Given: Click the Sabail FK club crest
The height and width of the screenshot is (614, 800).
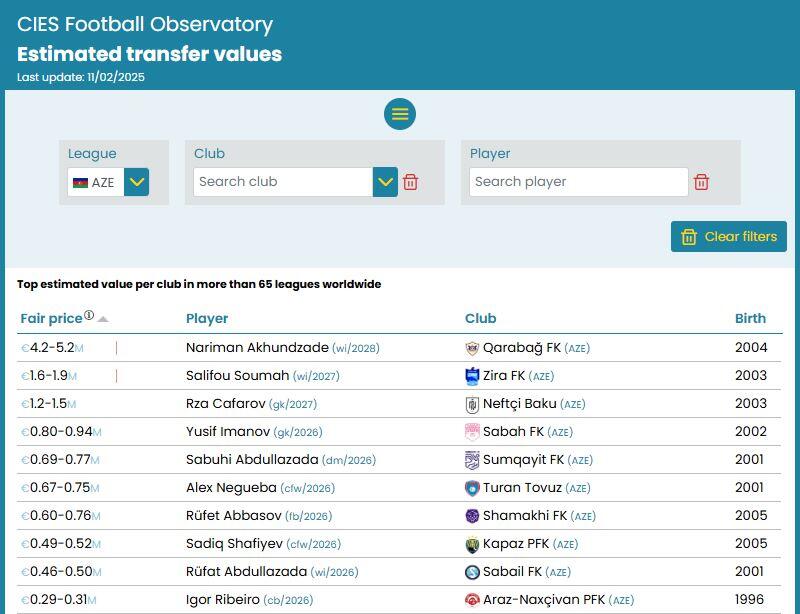Looking at the screenshot, I should coord(472,572).
